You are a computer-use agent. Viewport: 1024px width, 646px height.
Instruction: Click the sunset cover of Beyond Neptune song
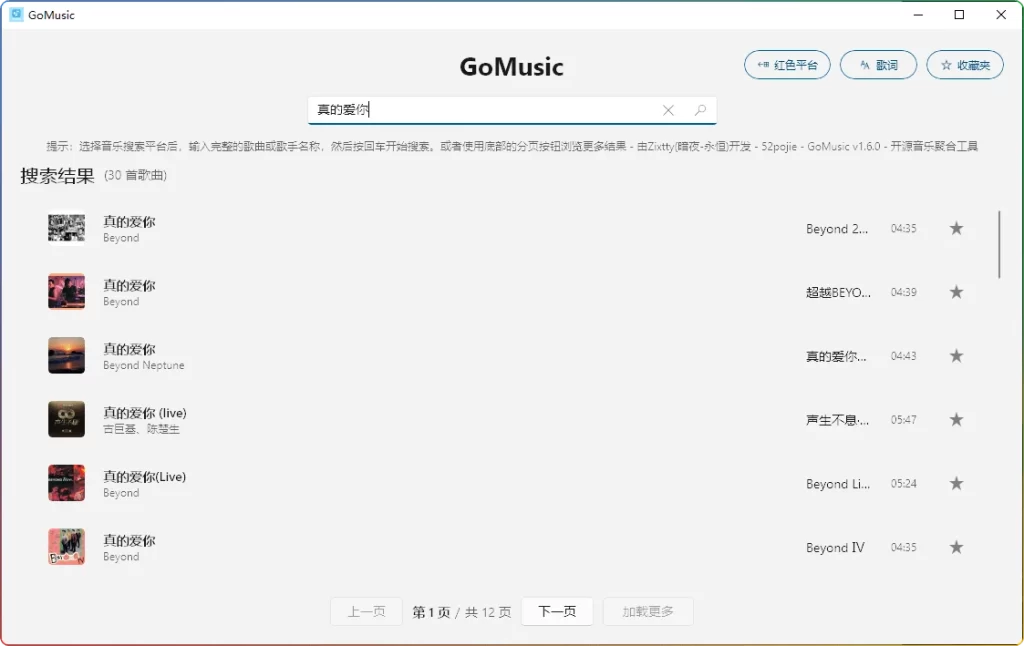(x=67, y=355)
